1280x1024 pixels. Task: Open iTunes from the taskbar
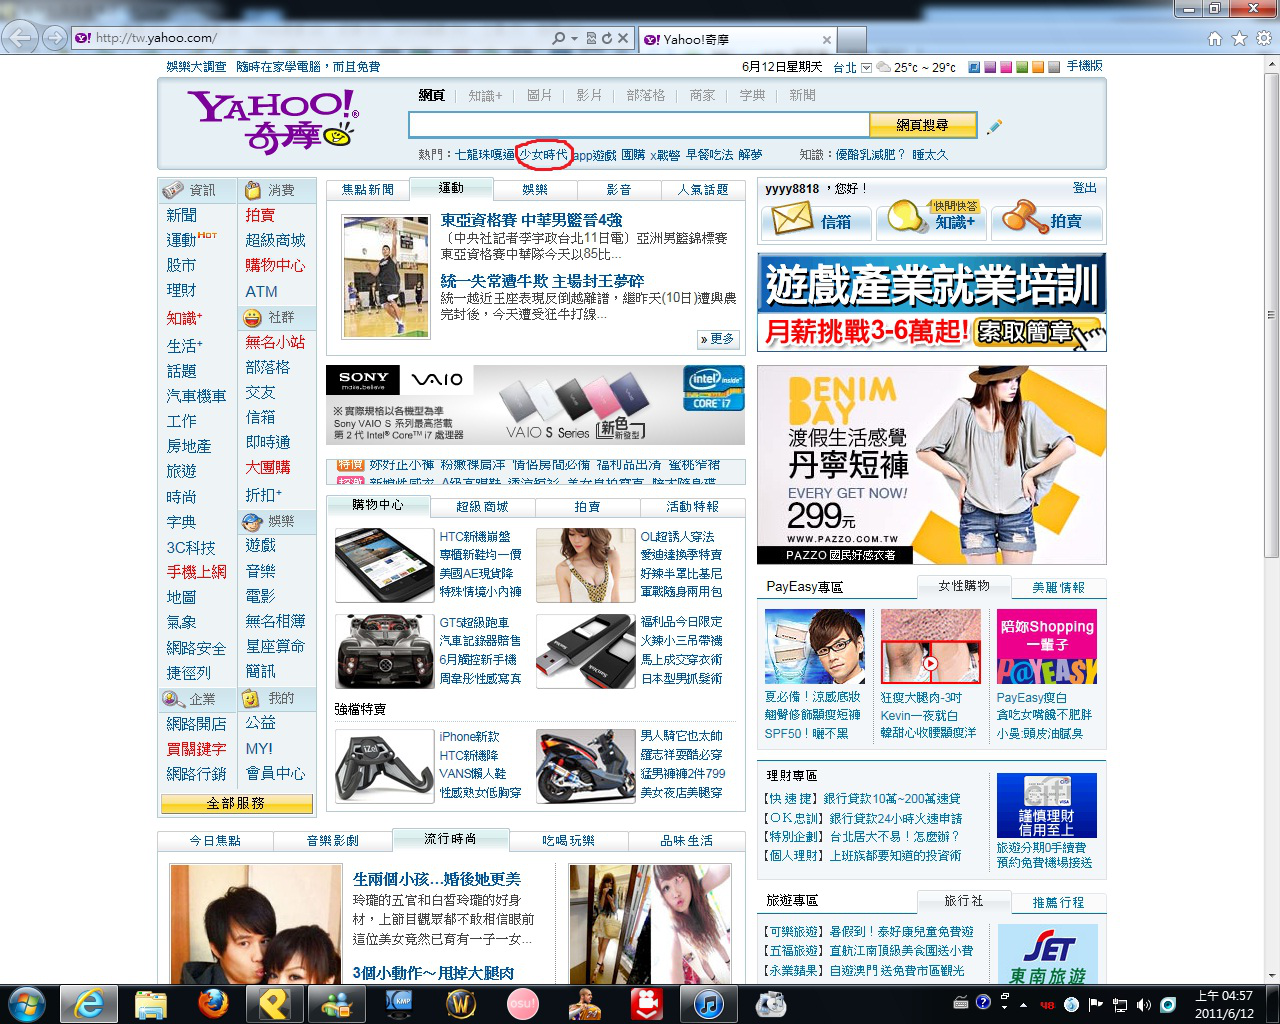coord(709,1003)
